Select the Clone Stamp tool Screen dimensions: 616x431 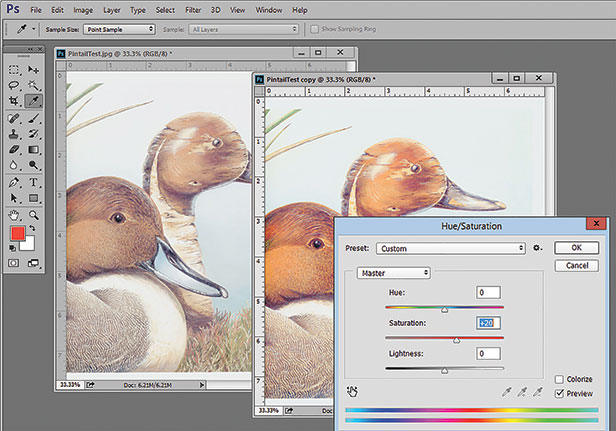pyautogui.click(x=14, y=134)
